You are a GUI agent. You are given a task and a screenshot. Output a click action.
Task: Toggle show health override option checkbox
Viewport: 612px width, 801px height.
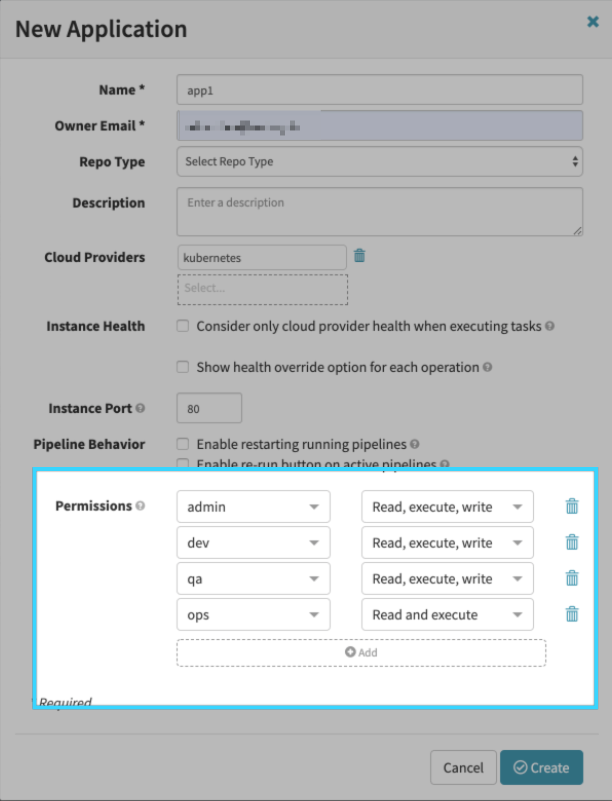click(x=183, y=367)
